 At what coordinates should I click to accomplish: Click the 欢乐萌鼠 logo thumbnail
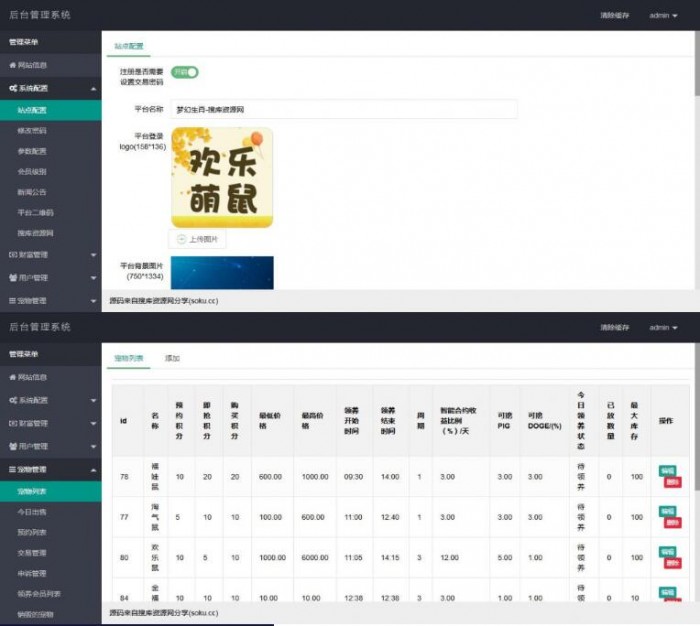pos(222,177)
